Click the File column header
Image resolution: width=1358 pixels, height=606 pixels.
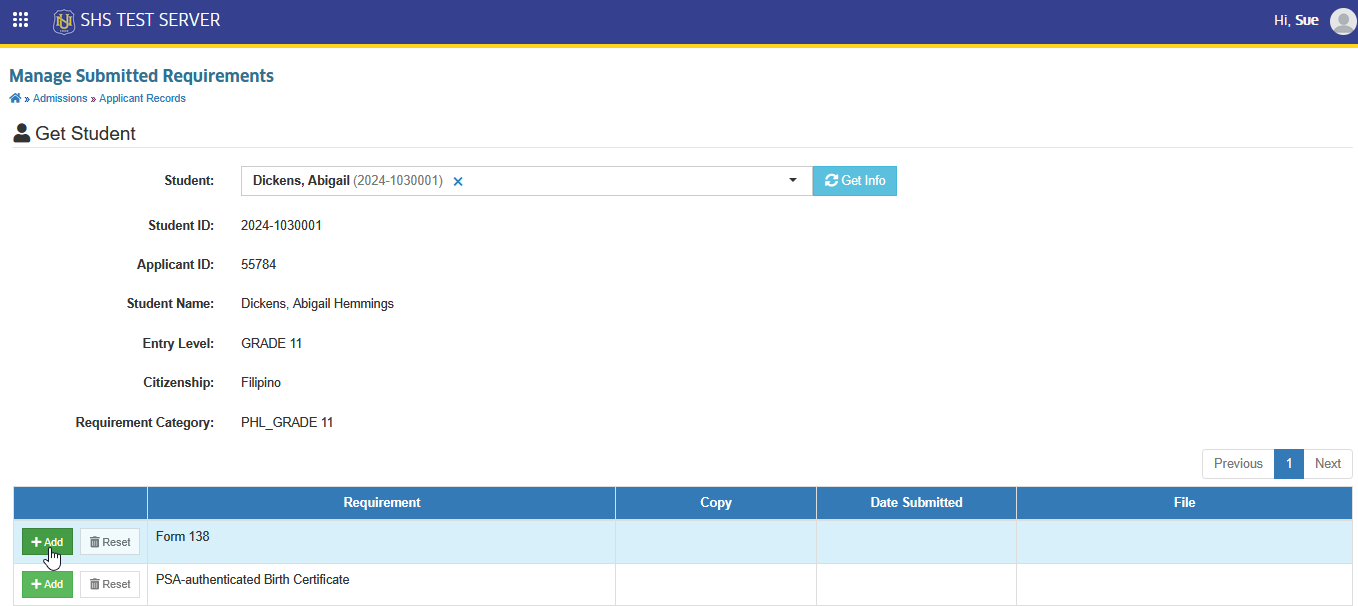click(x=1184, y=503)
